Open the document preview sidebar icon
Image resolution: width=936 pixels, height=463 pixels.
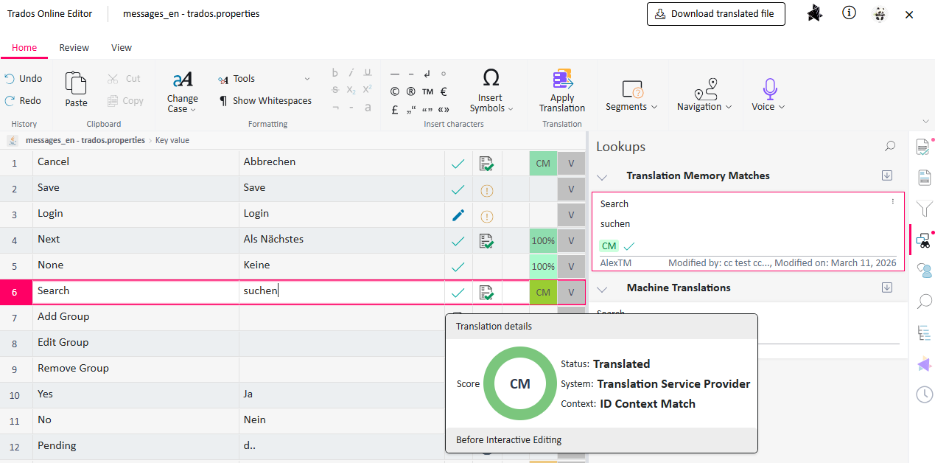(924, 177)
